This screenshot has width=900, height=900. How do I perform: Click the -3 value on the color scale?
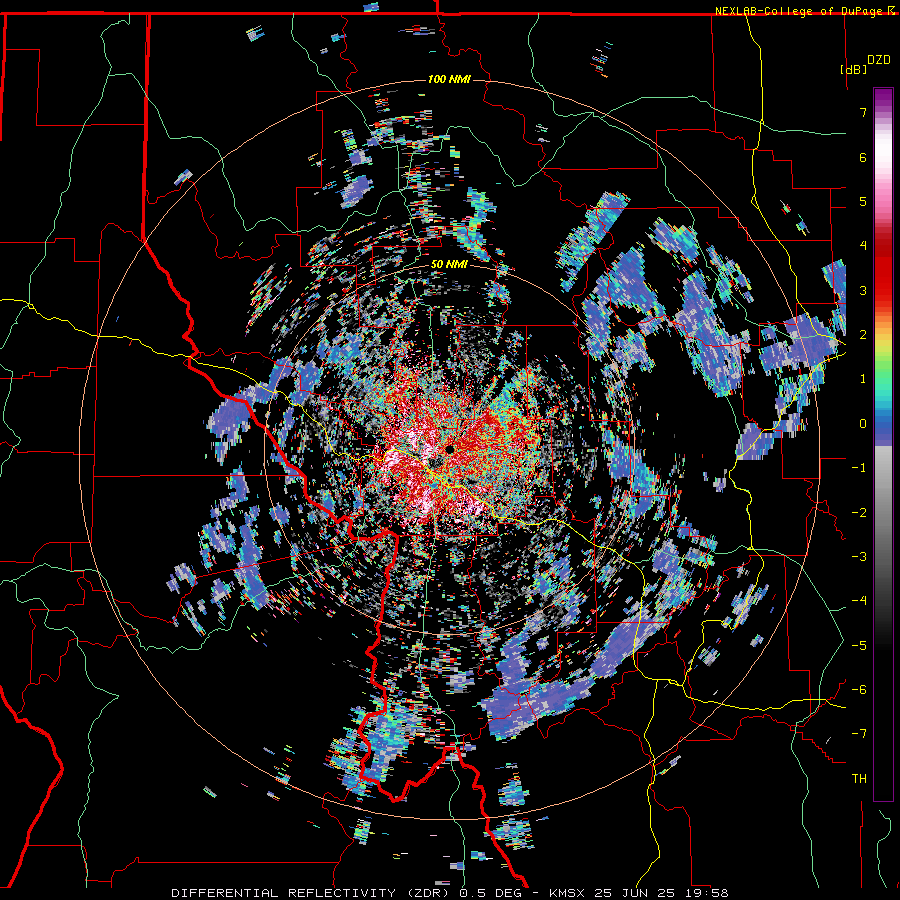[859, 556]
